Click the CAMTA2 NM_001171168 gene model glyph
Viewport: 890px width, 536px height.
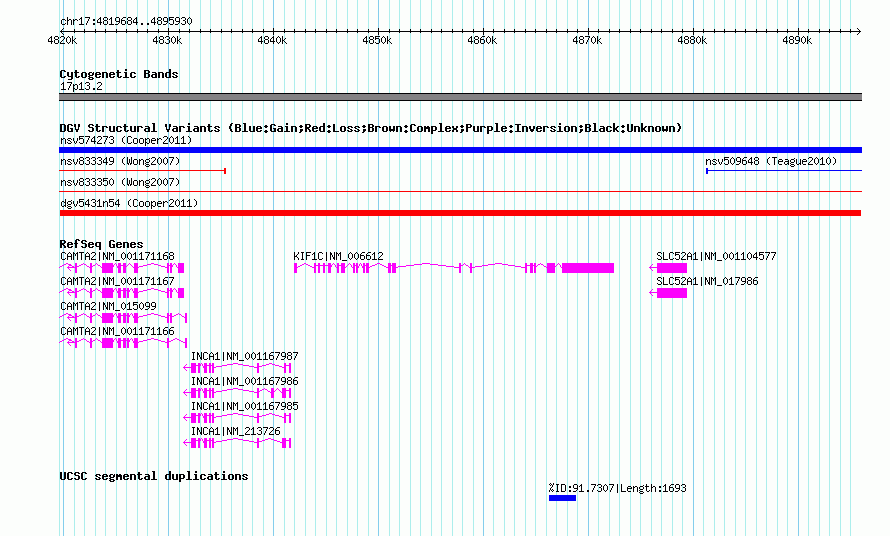(x=121, y=268)
